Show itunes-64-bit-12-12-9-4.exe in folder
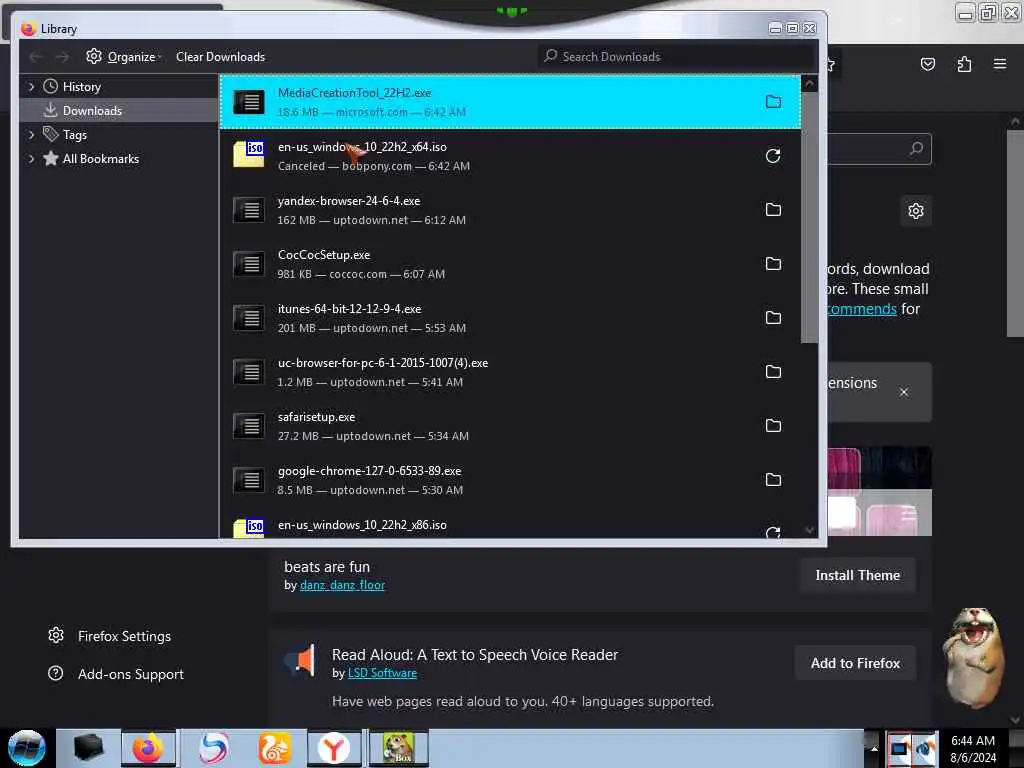Image resolution: width=1024 pixels, height=768 pixels. click(773, 318)
